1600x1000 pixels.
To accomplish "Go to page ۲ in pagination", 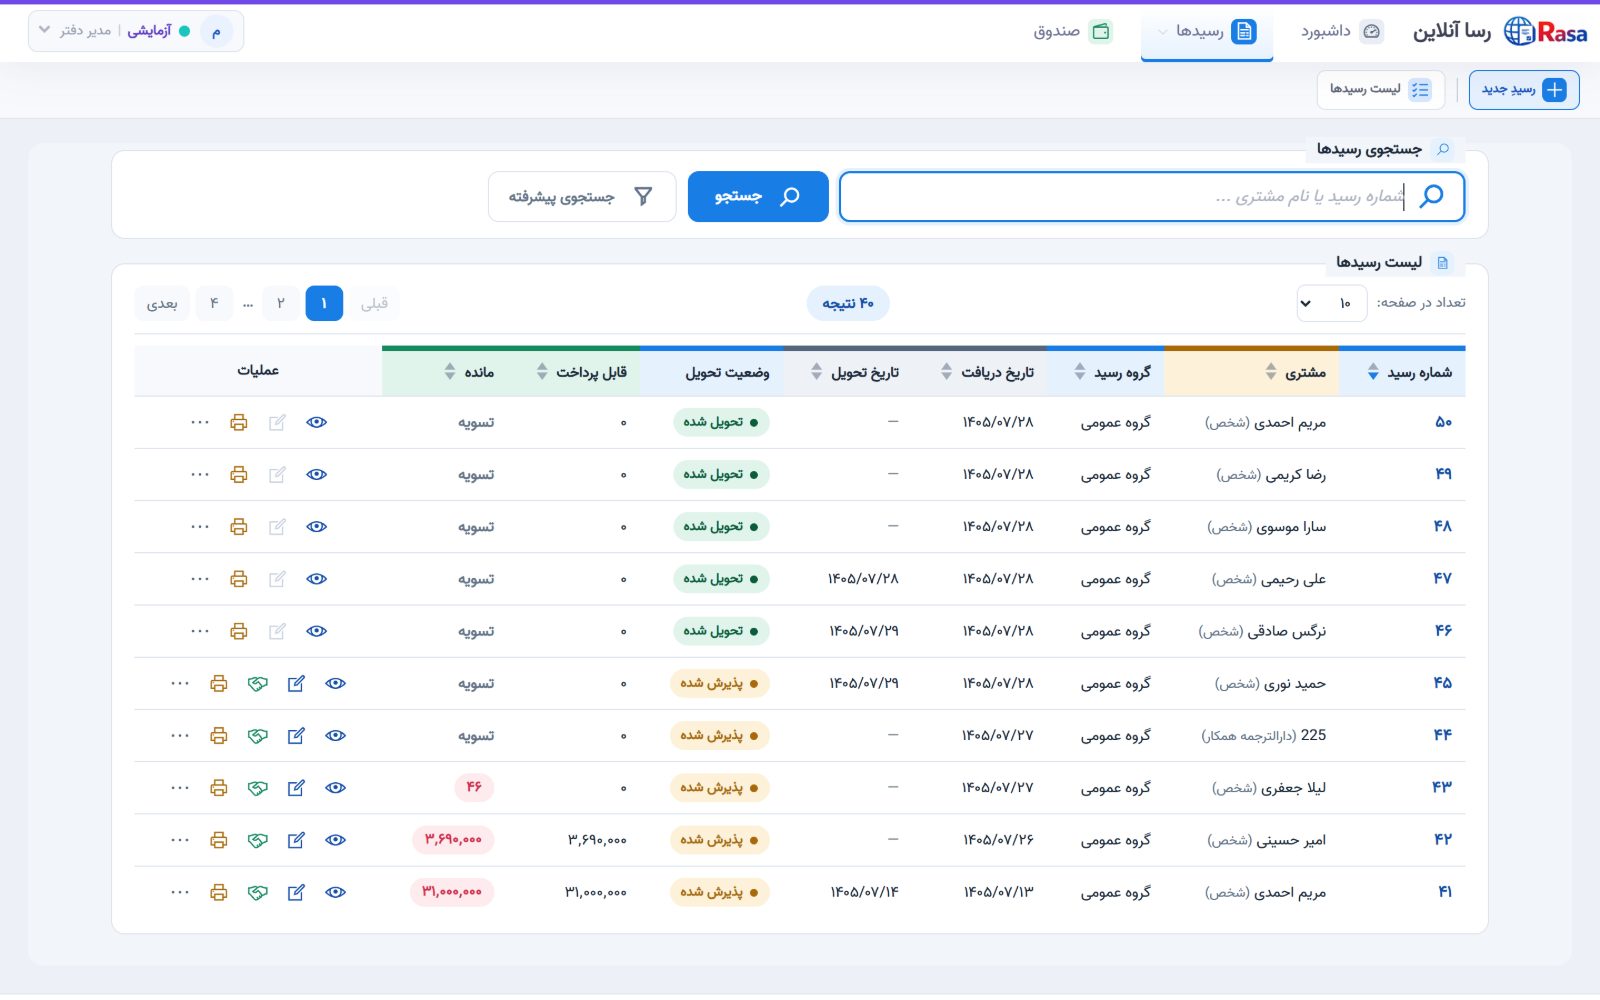I will tap(281, 303).
